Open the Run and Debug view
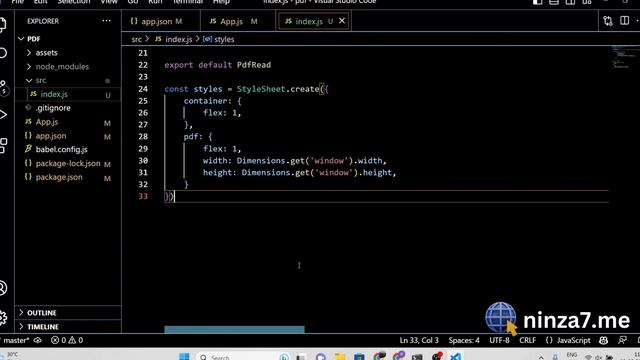640x360 pixels. (3, 115)
